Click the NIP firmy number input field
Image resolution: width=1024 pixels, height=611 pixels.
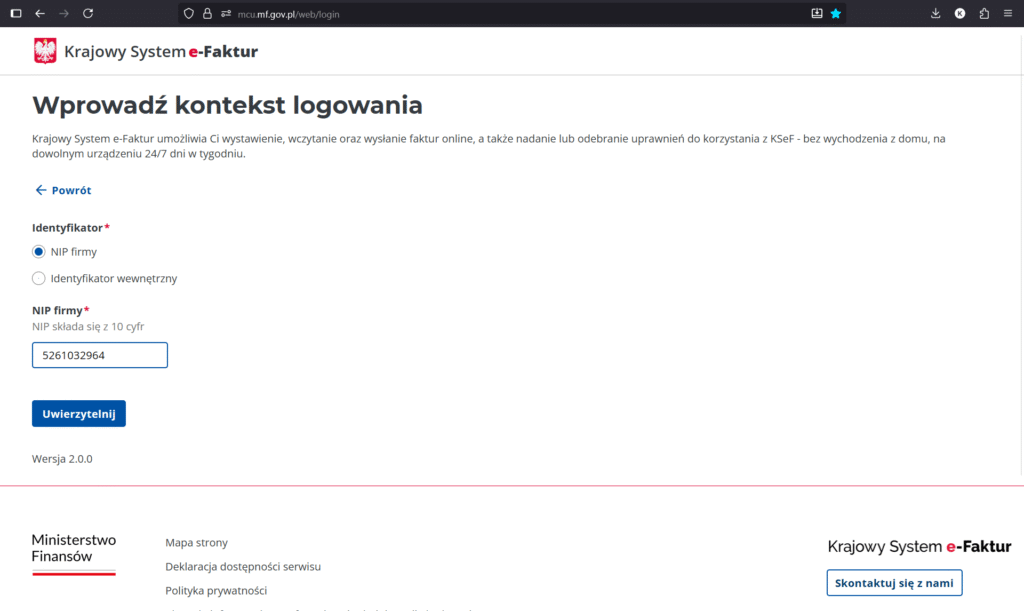coord(100,355)
